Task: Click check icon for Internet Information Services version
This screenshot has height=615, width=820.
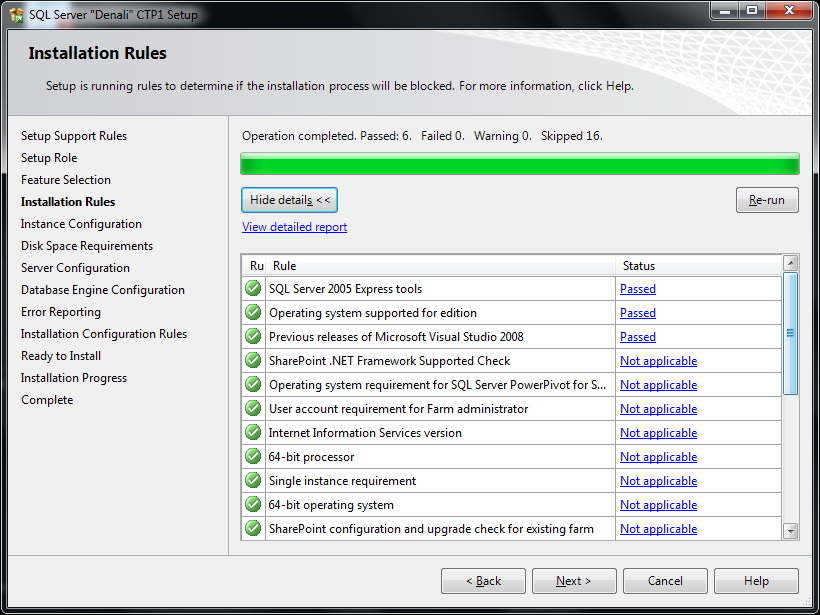Action: tap(253, 432)
